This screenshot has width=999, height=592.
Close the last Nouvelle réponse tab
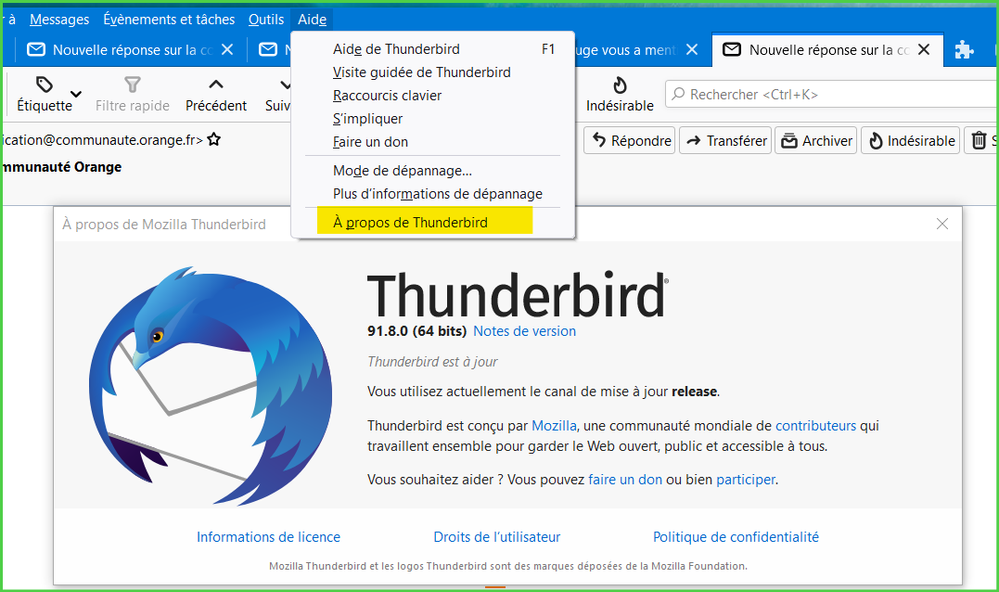click(924, 50)
